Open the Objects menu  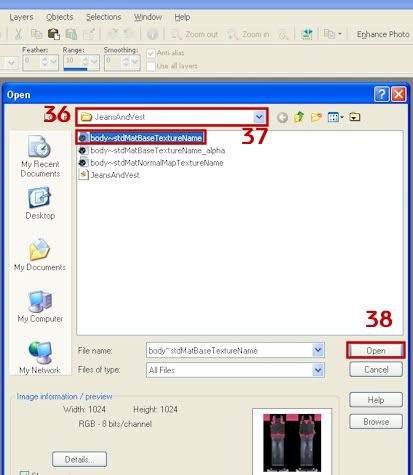click(60, 17)
